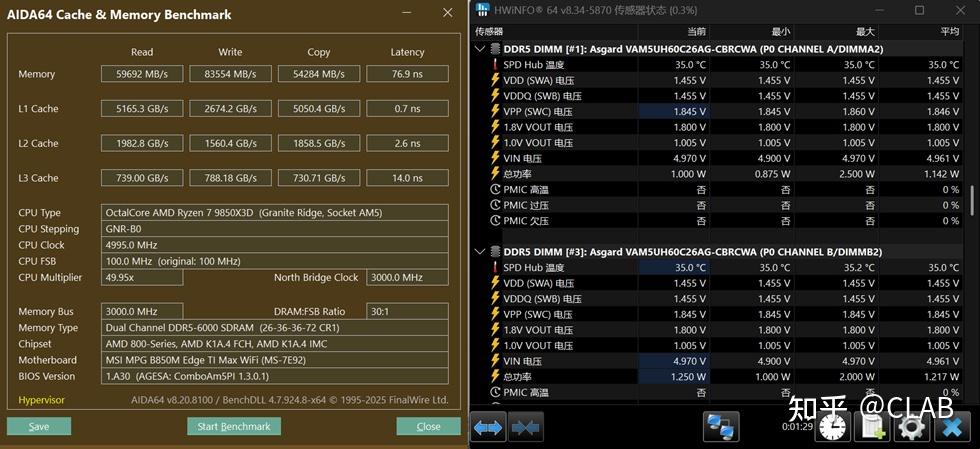Click the blue X close-sensors icon in HWiNFO
This screenshot has height=449, width=980.
point(952,428)
